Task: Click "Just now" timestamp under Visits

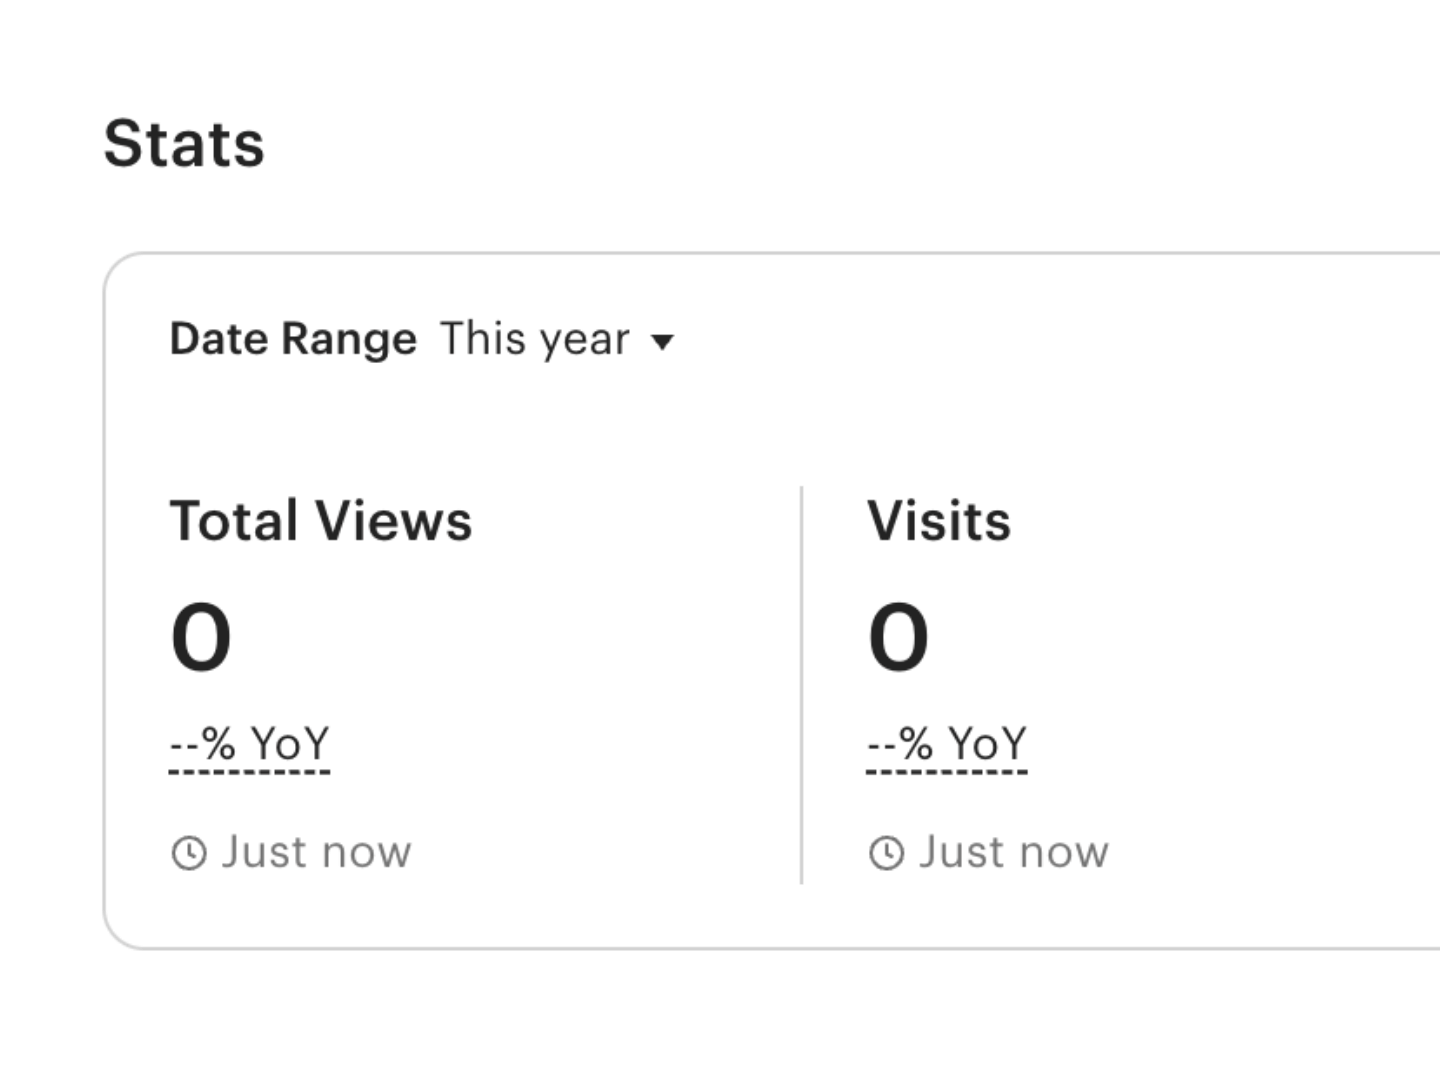Action: click(1013, 853)
